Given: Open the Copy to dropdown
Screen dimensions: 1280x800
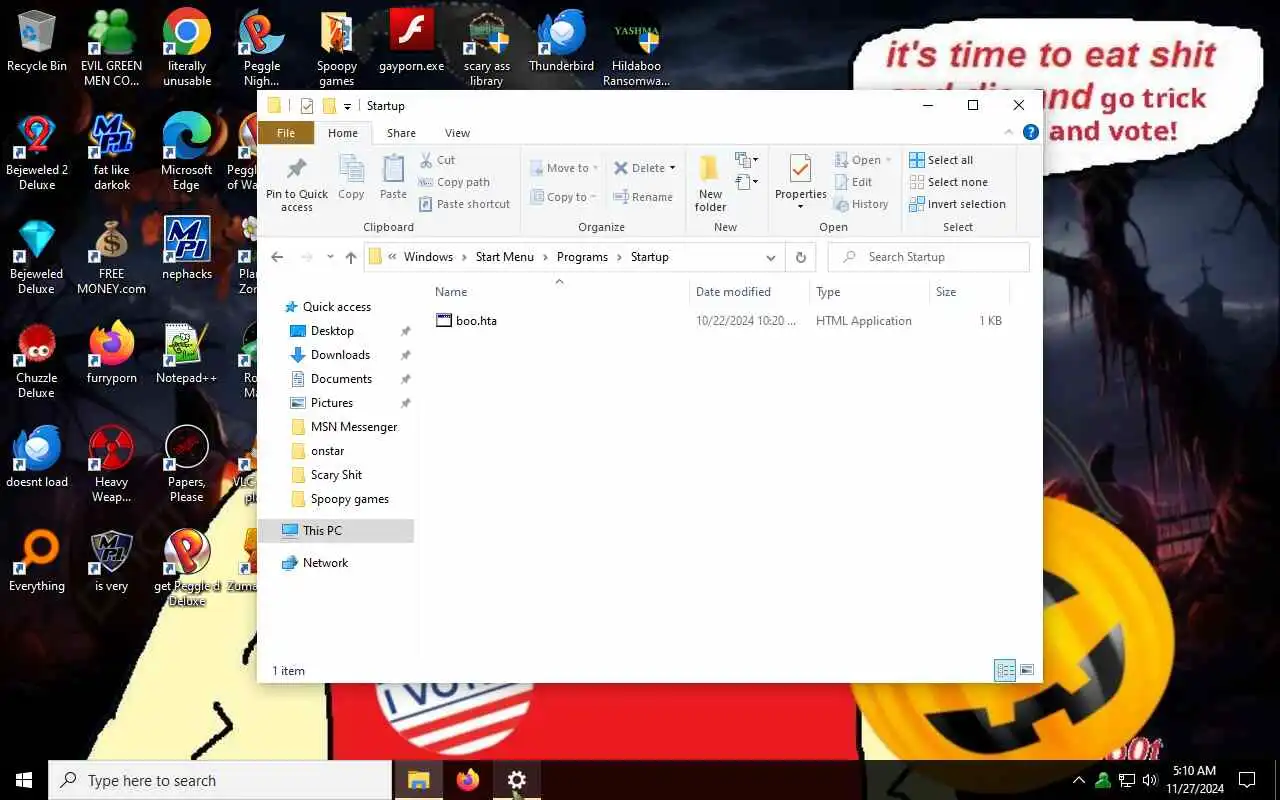Looking at the screenshot, I should pos(563,197).
